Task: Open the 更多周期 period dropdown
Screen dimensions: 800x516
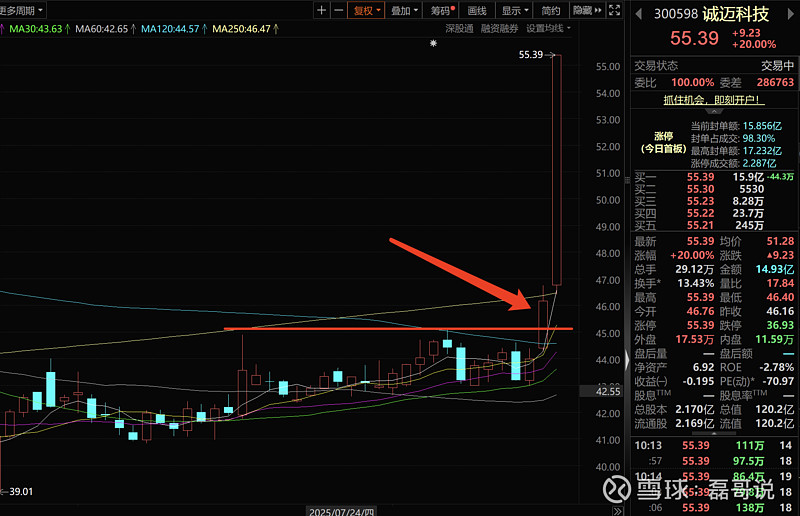Action: point(21,10)
